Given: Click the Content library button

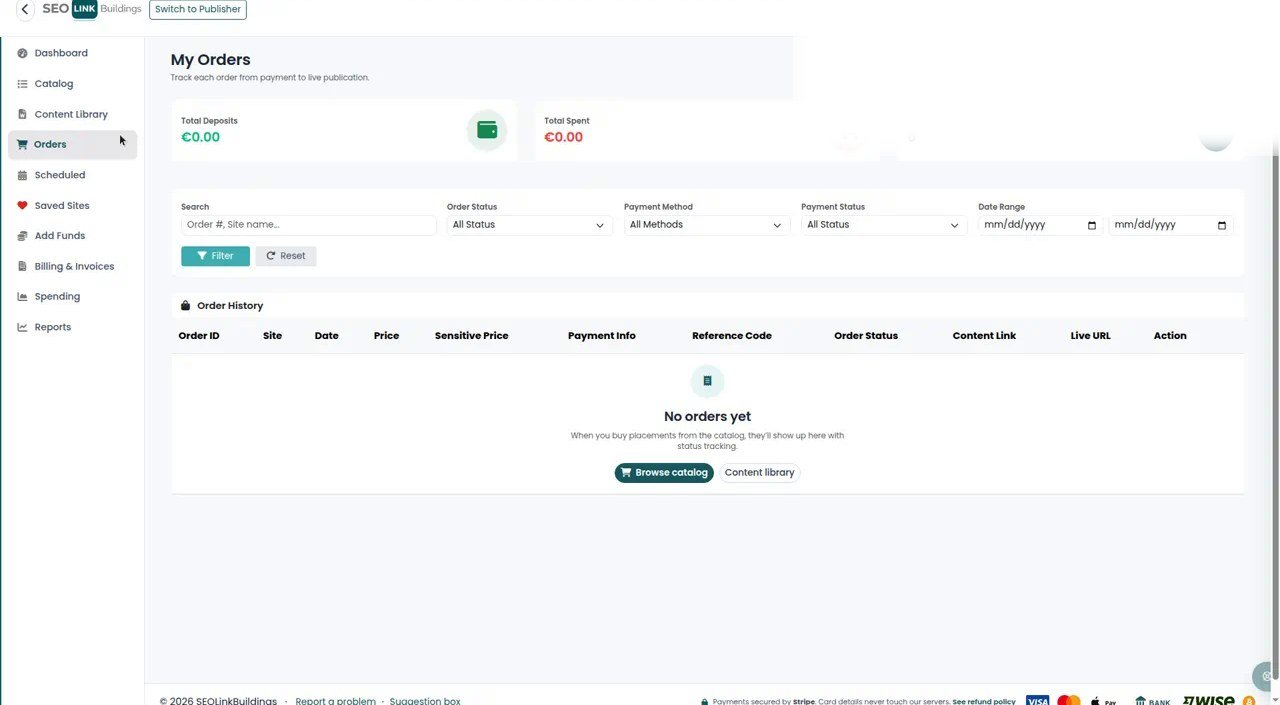Looking at the screenshot, I should click(759, 473).
